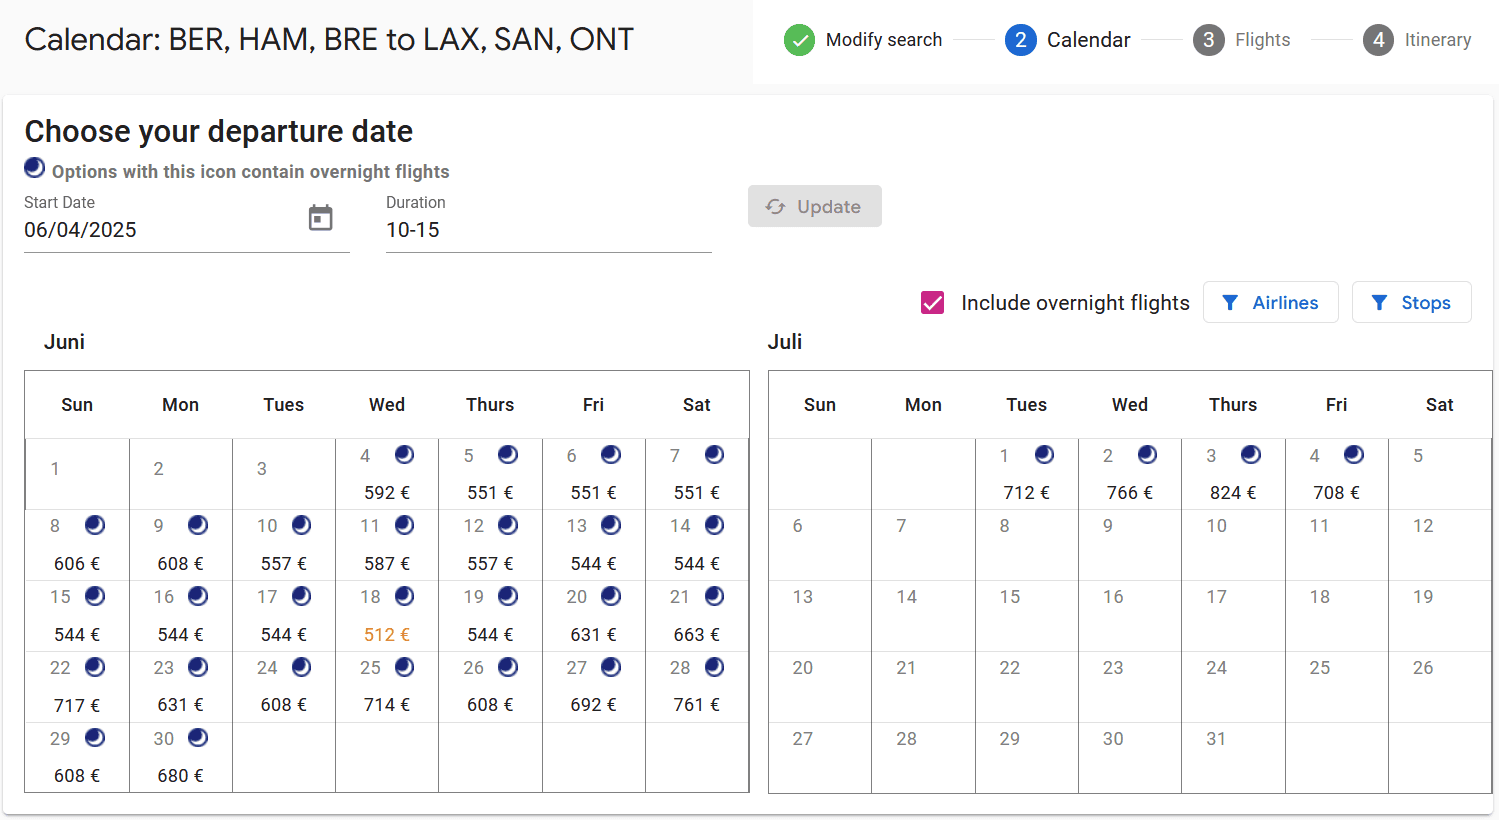Choose June 13 with 544 € fare
This screenshot has height=820, width=1499.
[593, 563]
